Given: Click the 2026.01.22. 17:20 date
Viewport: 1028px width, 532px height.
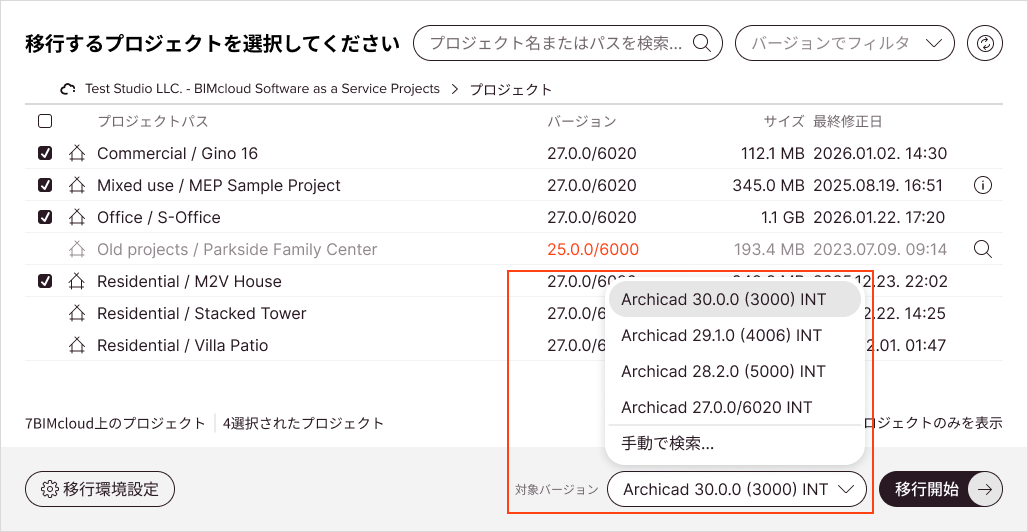Looking at the screenshot, I should point(879,217).
